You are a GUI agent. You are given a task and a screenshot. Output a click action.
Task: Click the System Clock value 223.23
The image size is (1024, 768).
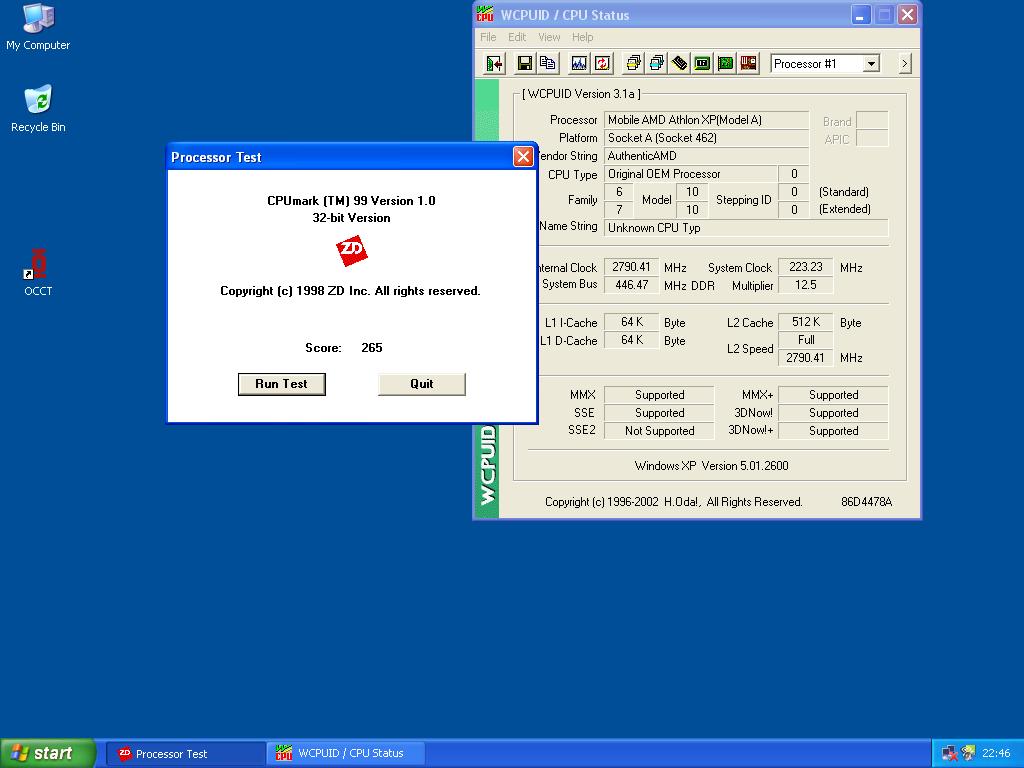tap(805, 267)
